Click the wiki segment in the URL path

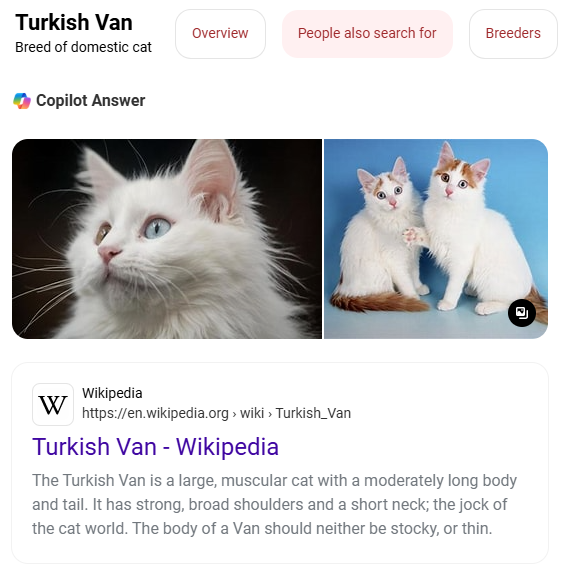[252, 413]
